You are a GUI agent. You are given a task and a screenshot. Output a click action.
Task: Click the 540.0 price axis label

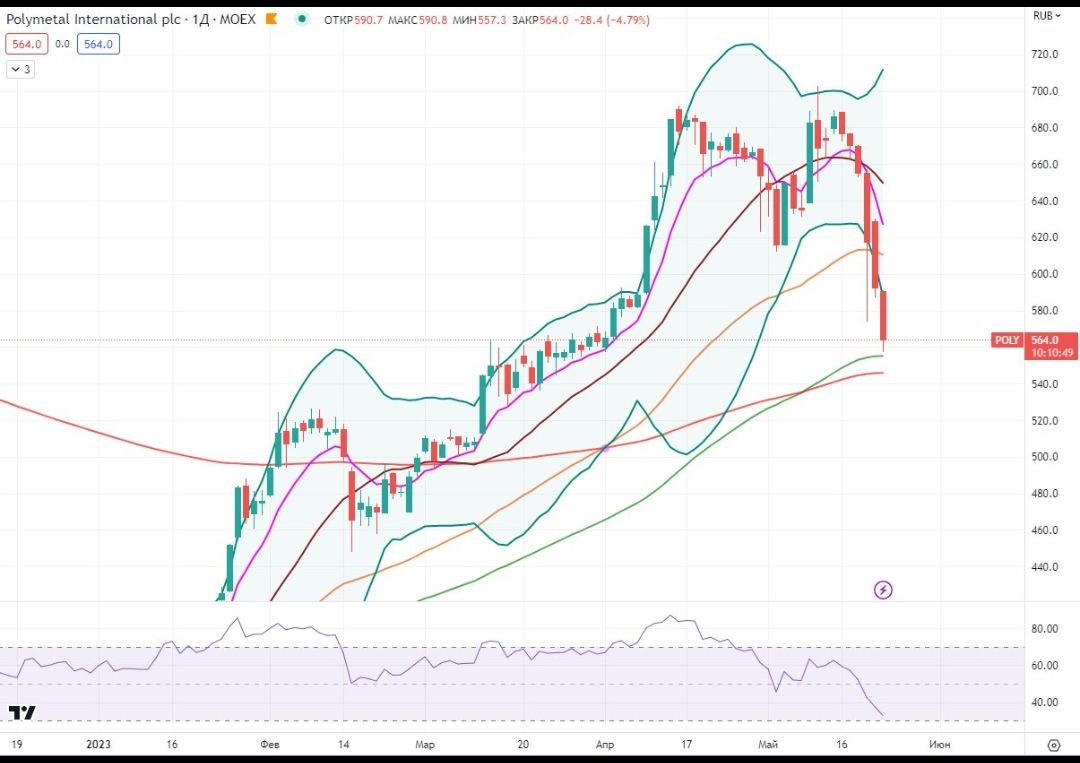point(1045,384)
